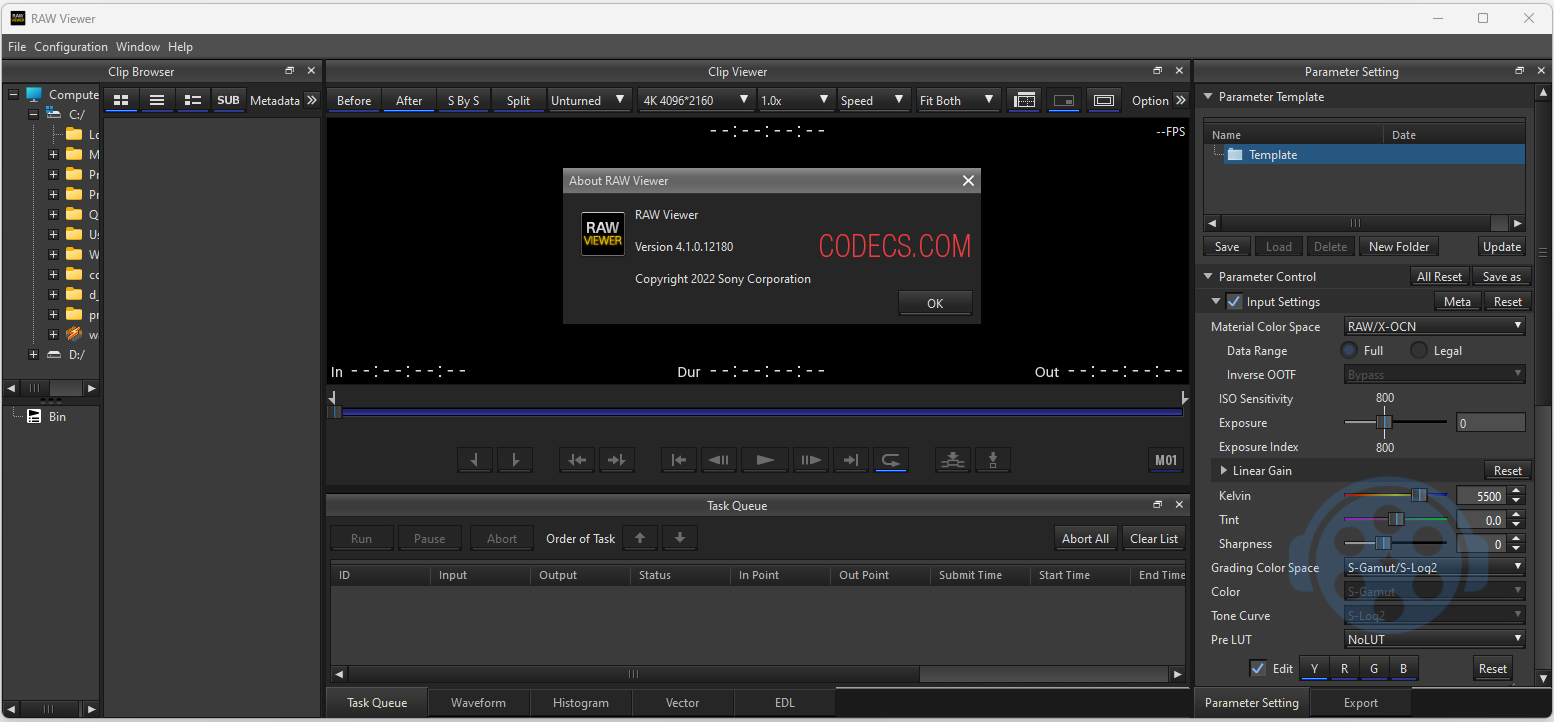This screenshot has width=1554, height=722.
Task: Select Legal data range
Action: pos(1419,350)
